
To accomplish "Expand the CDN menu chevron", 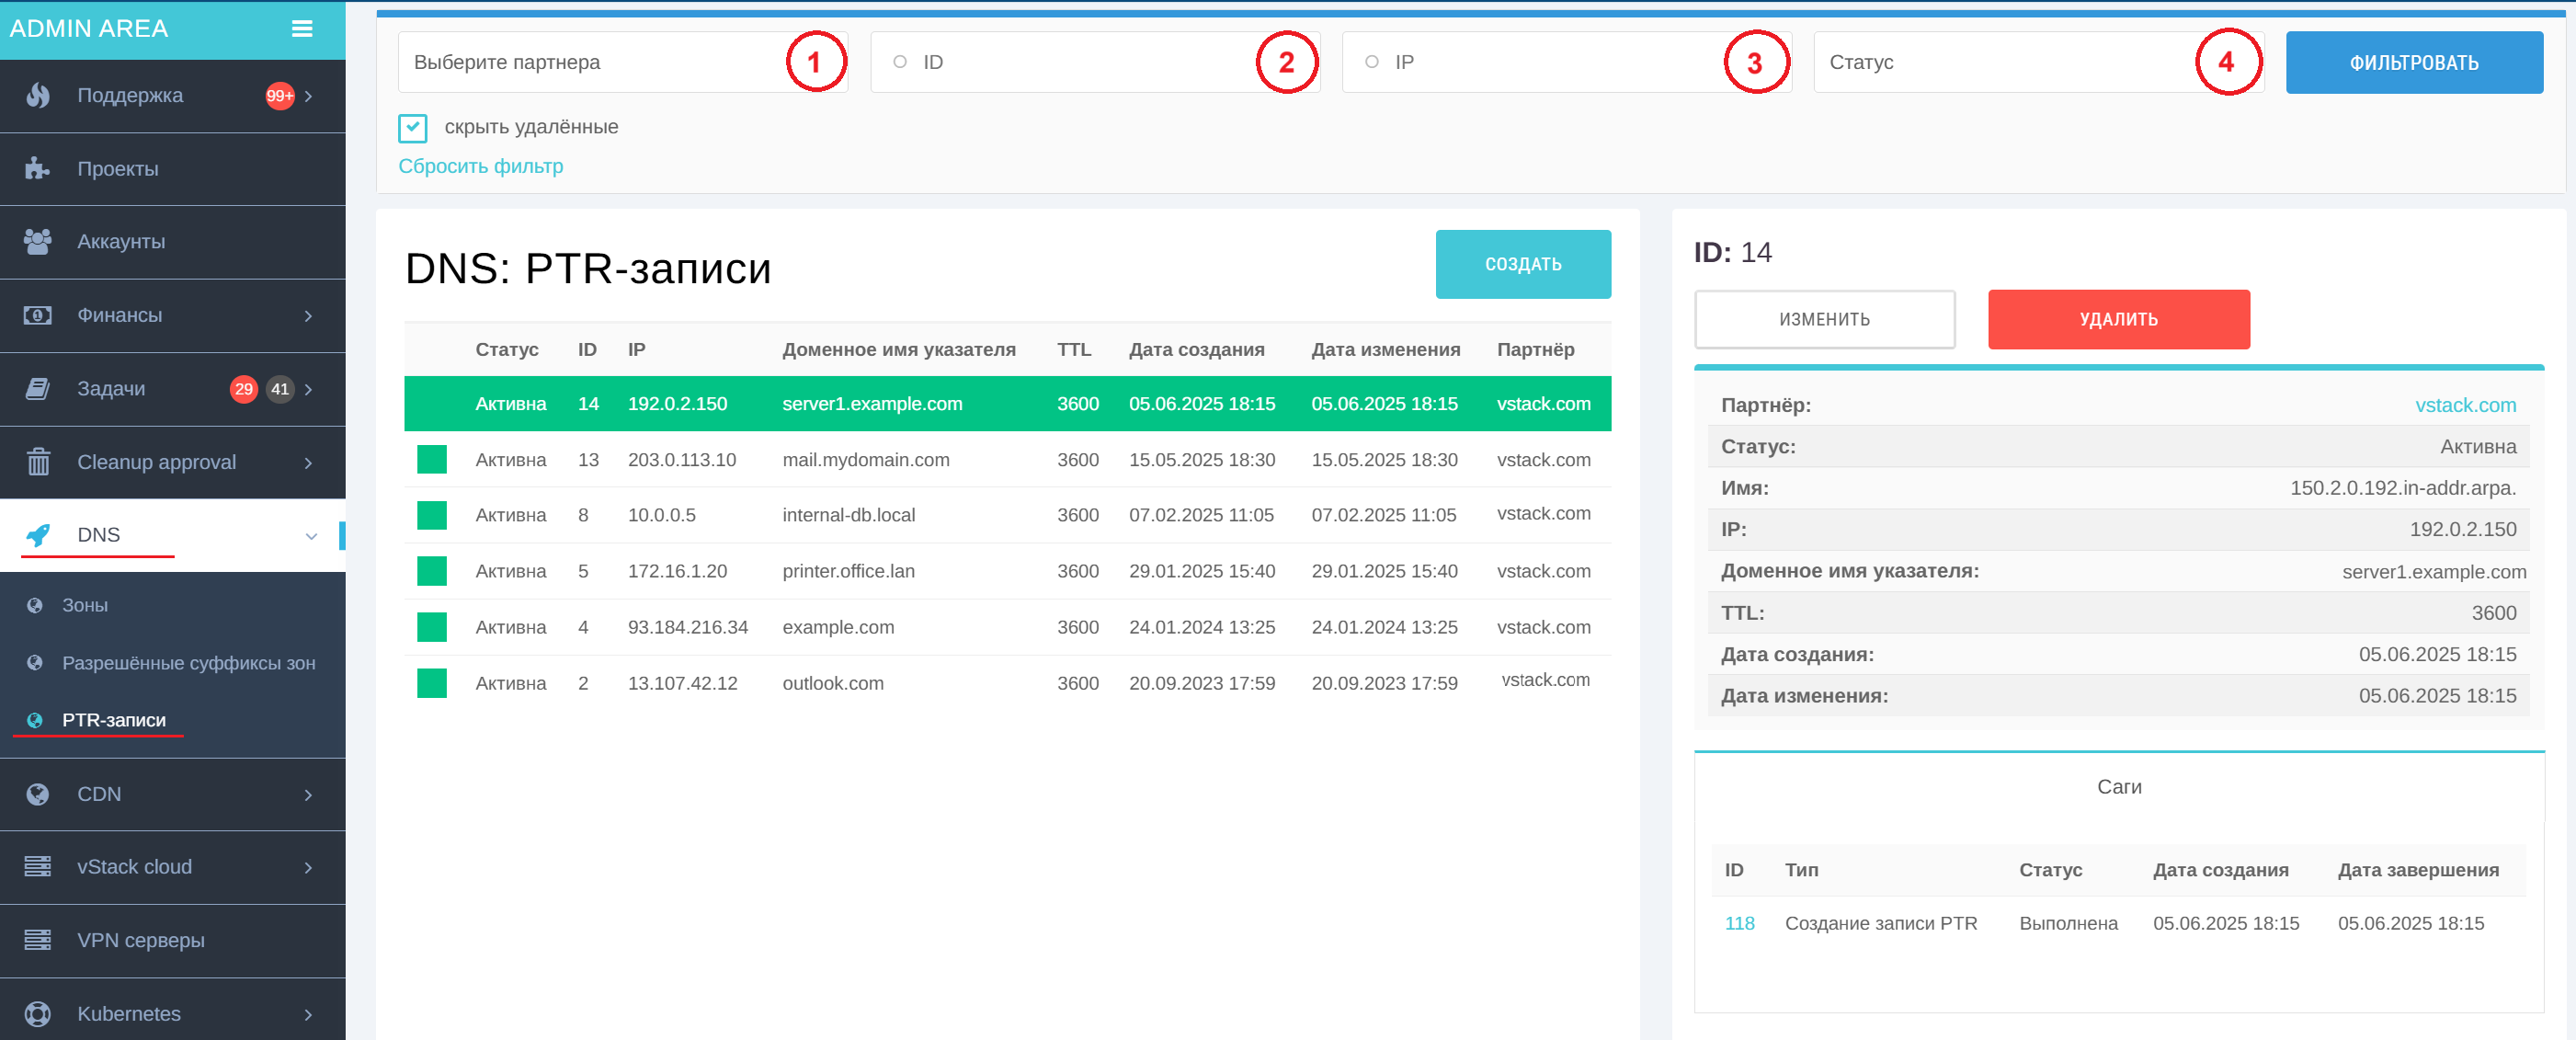I will 308,794.
